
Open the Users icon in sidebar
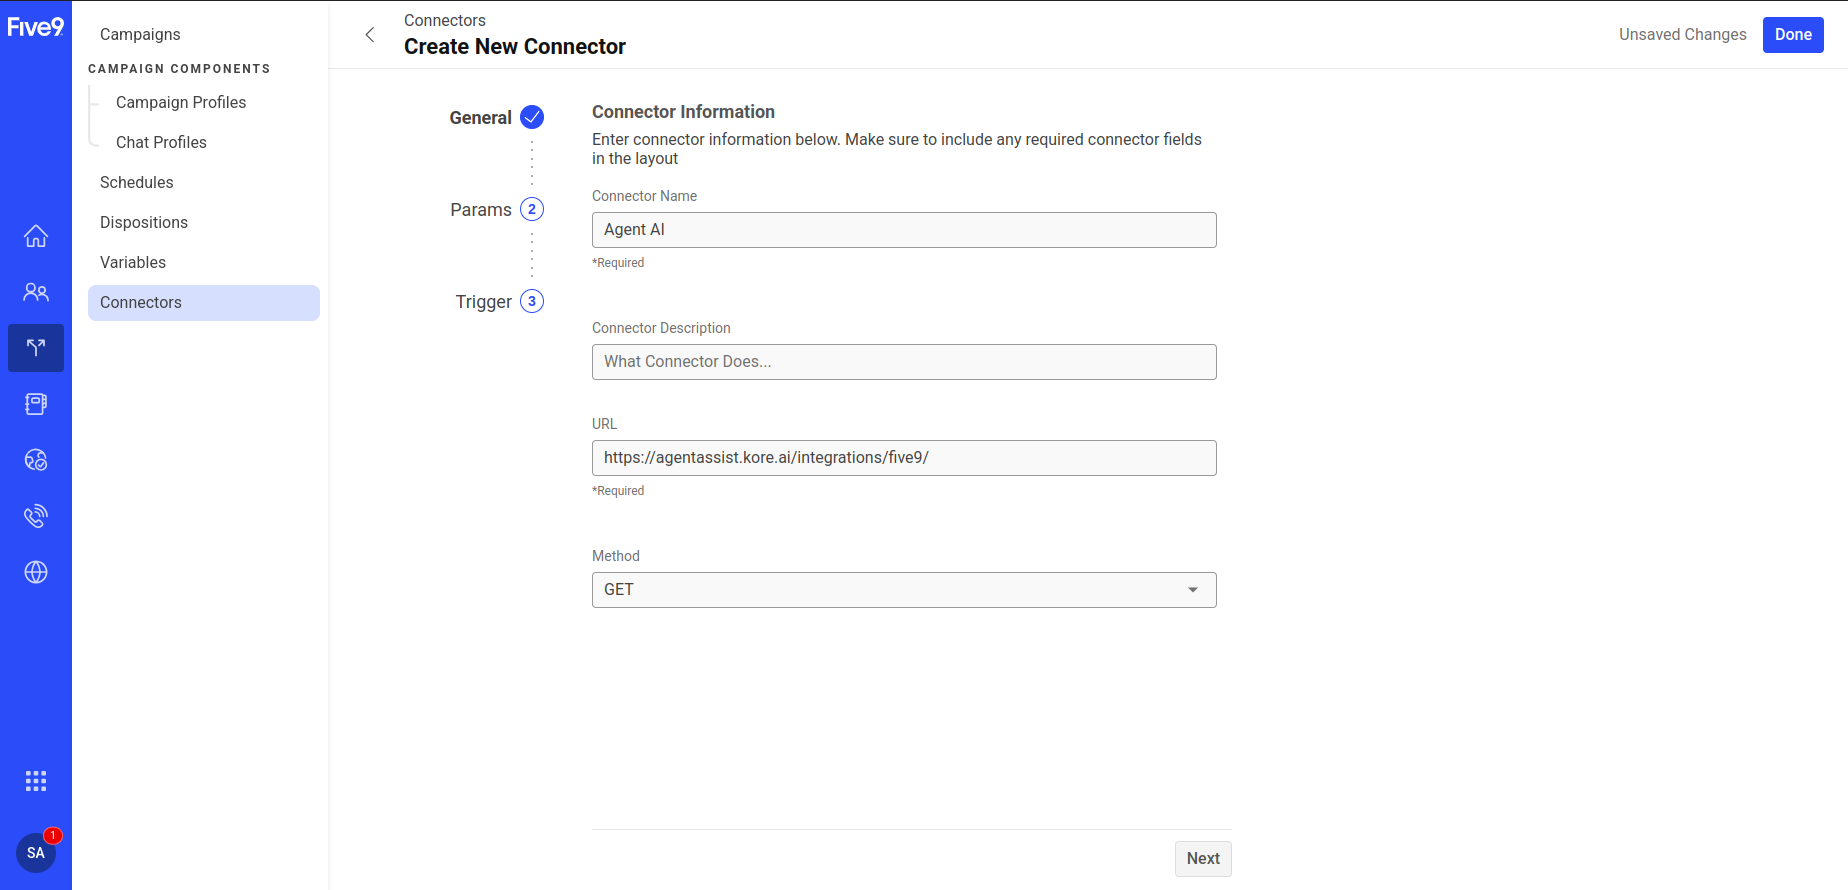36,292
